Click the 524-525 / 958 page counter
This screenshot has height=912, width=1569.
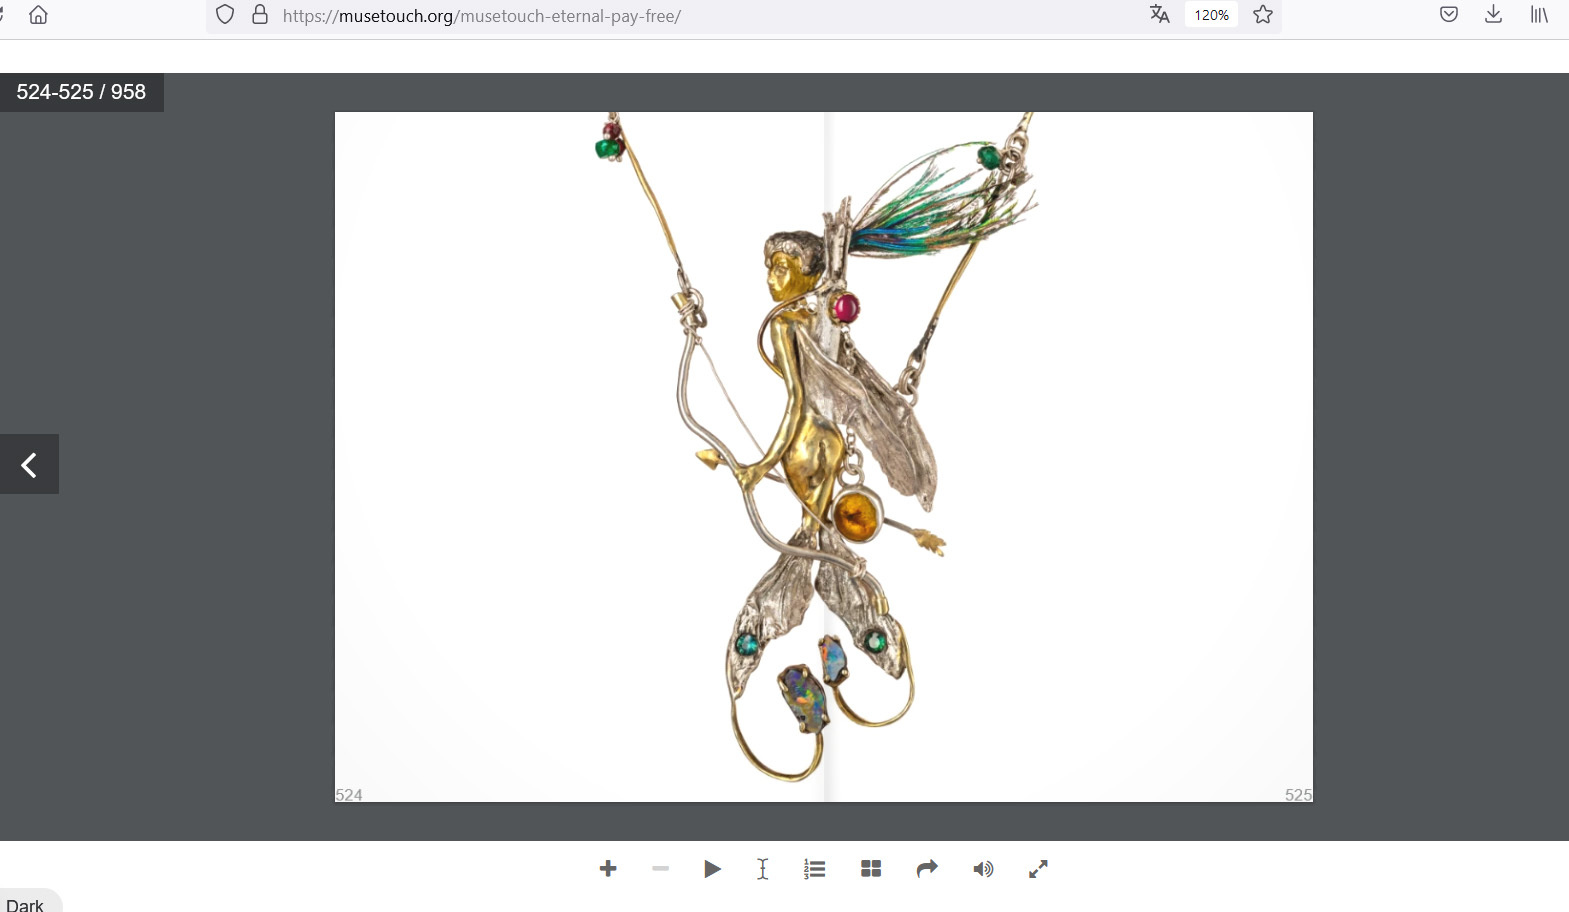(x=81, y=92)
